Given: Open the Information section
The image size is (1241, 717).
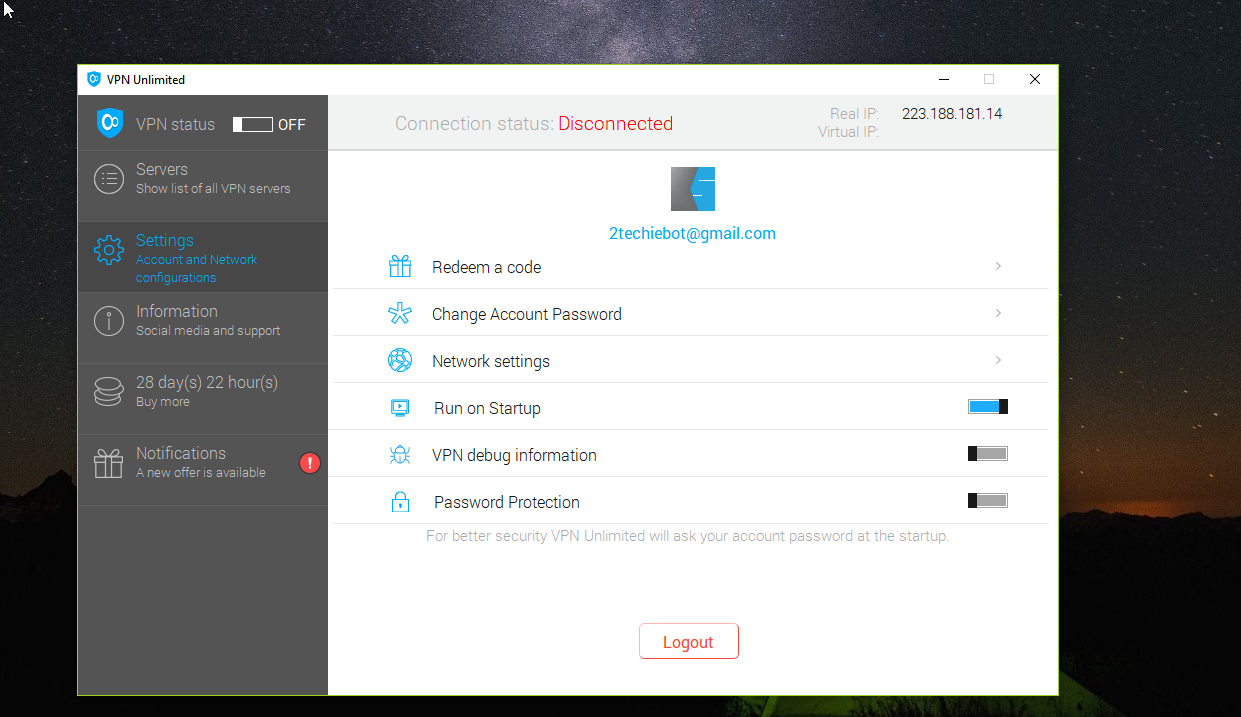Looking at the screenshot, I should (203, 328).
